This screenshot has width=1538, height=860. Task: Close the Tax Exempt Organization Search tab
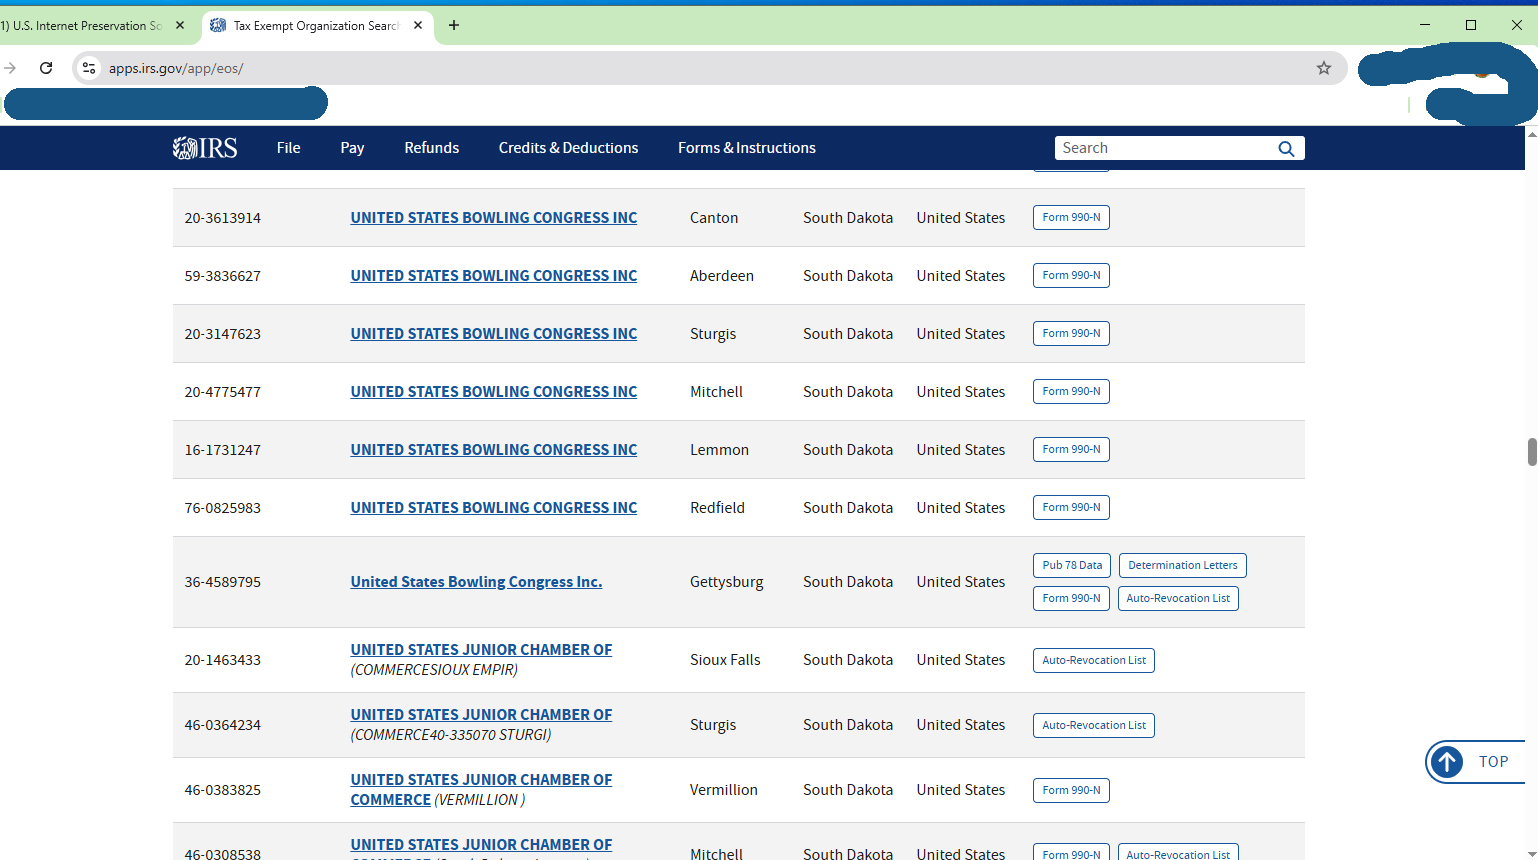pos(418,25)
